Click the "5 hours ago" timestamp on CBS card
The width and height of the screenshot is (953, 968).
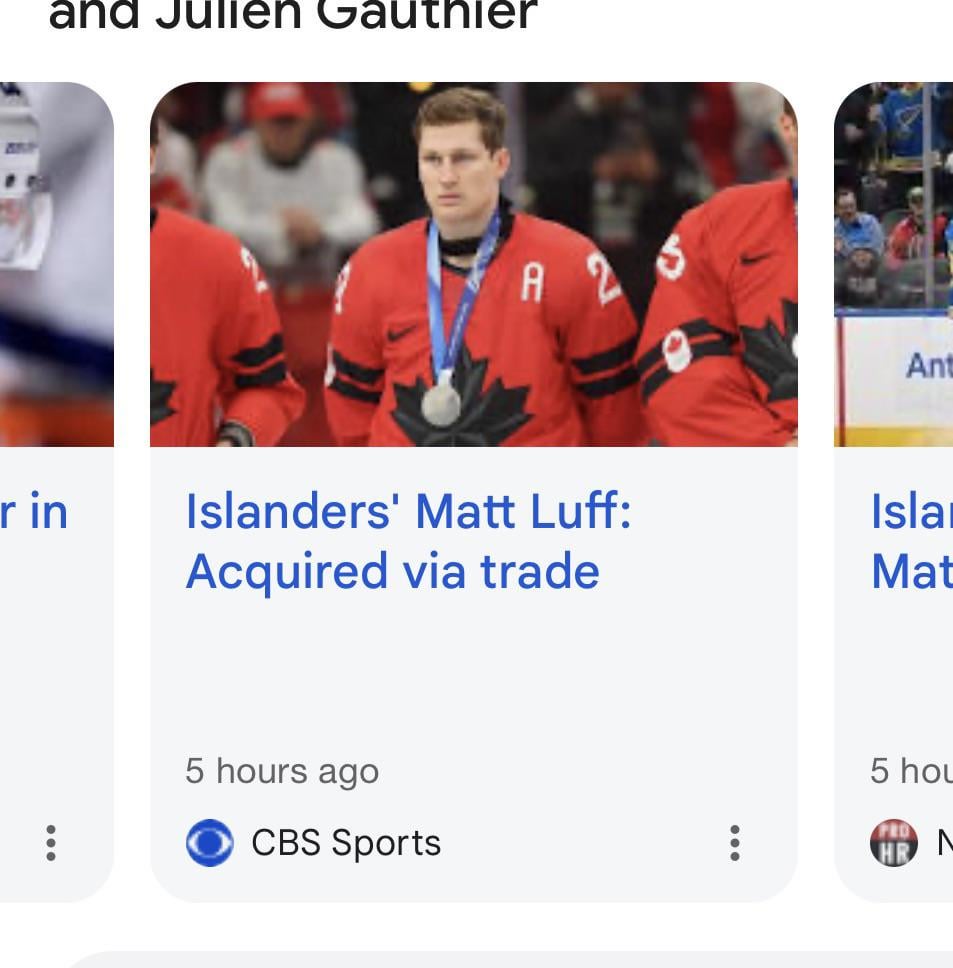tap(282, 771)
